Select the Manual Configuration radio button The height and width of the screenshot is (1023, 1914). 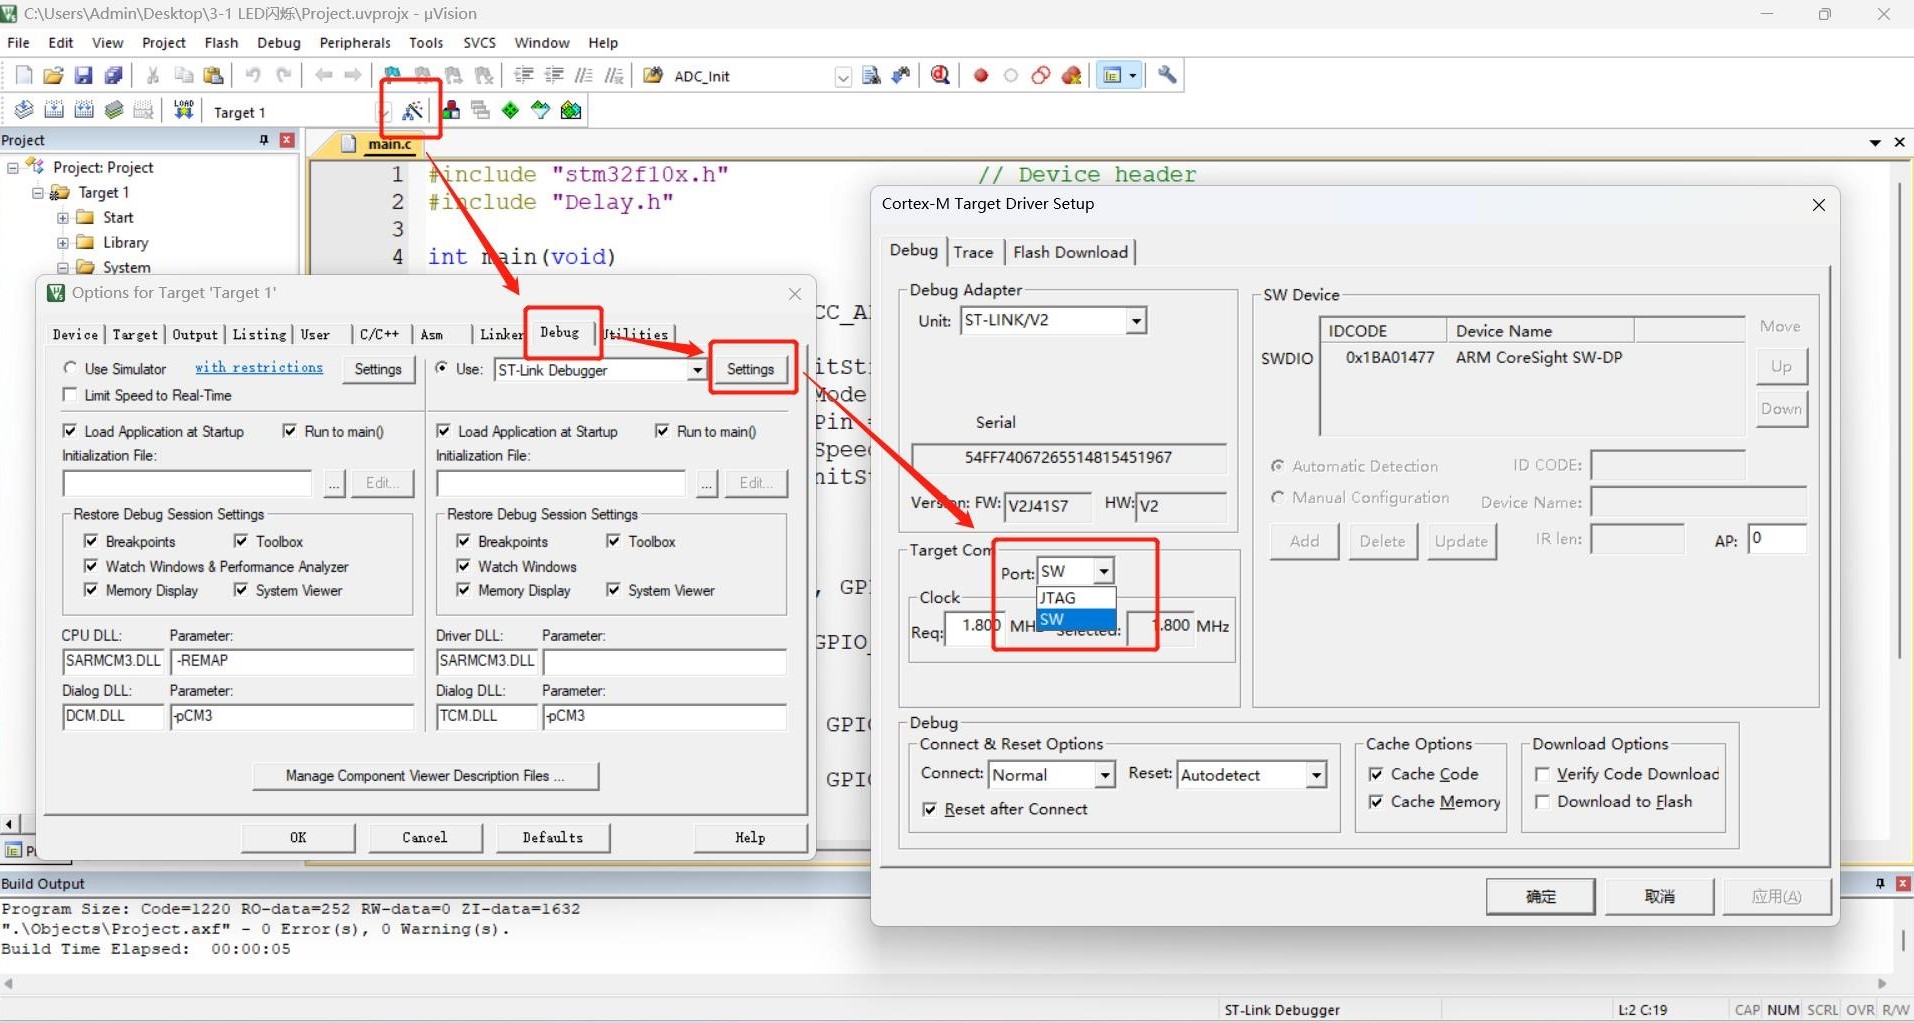1278,497
